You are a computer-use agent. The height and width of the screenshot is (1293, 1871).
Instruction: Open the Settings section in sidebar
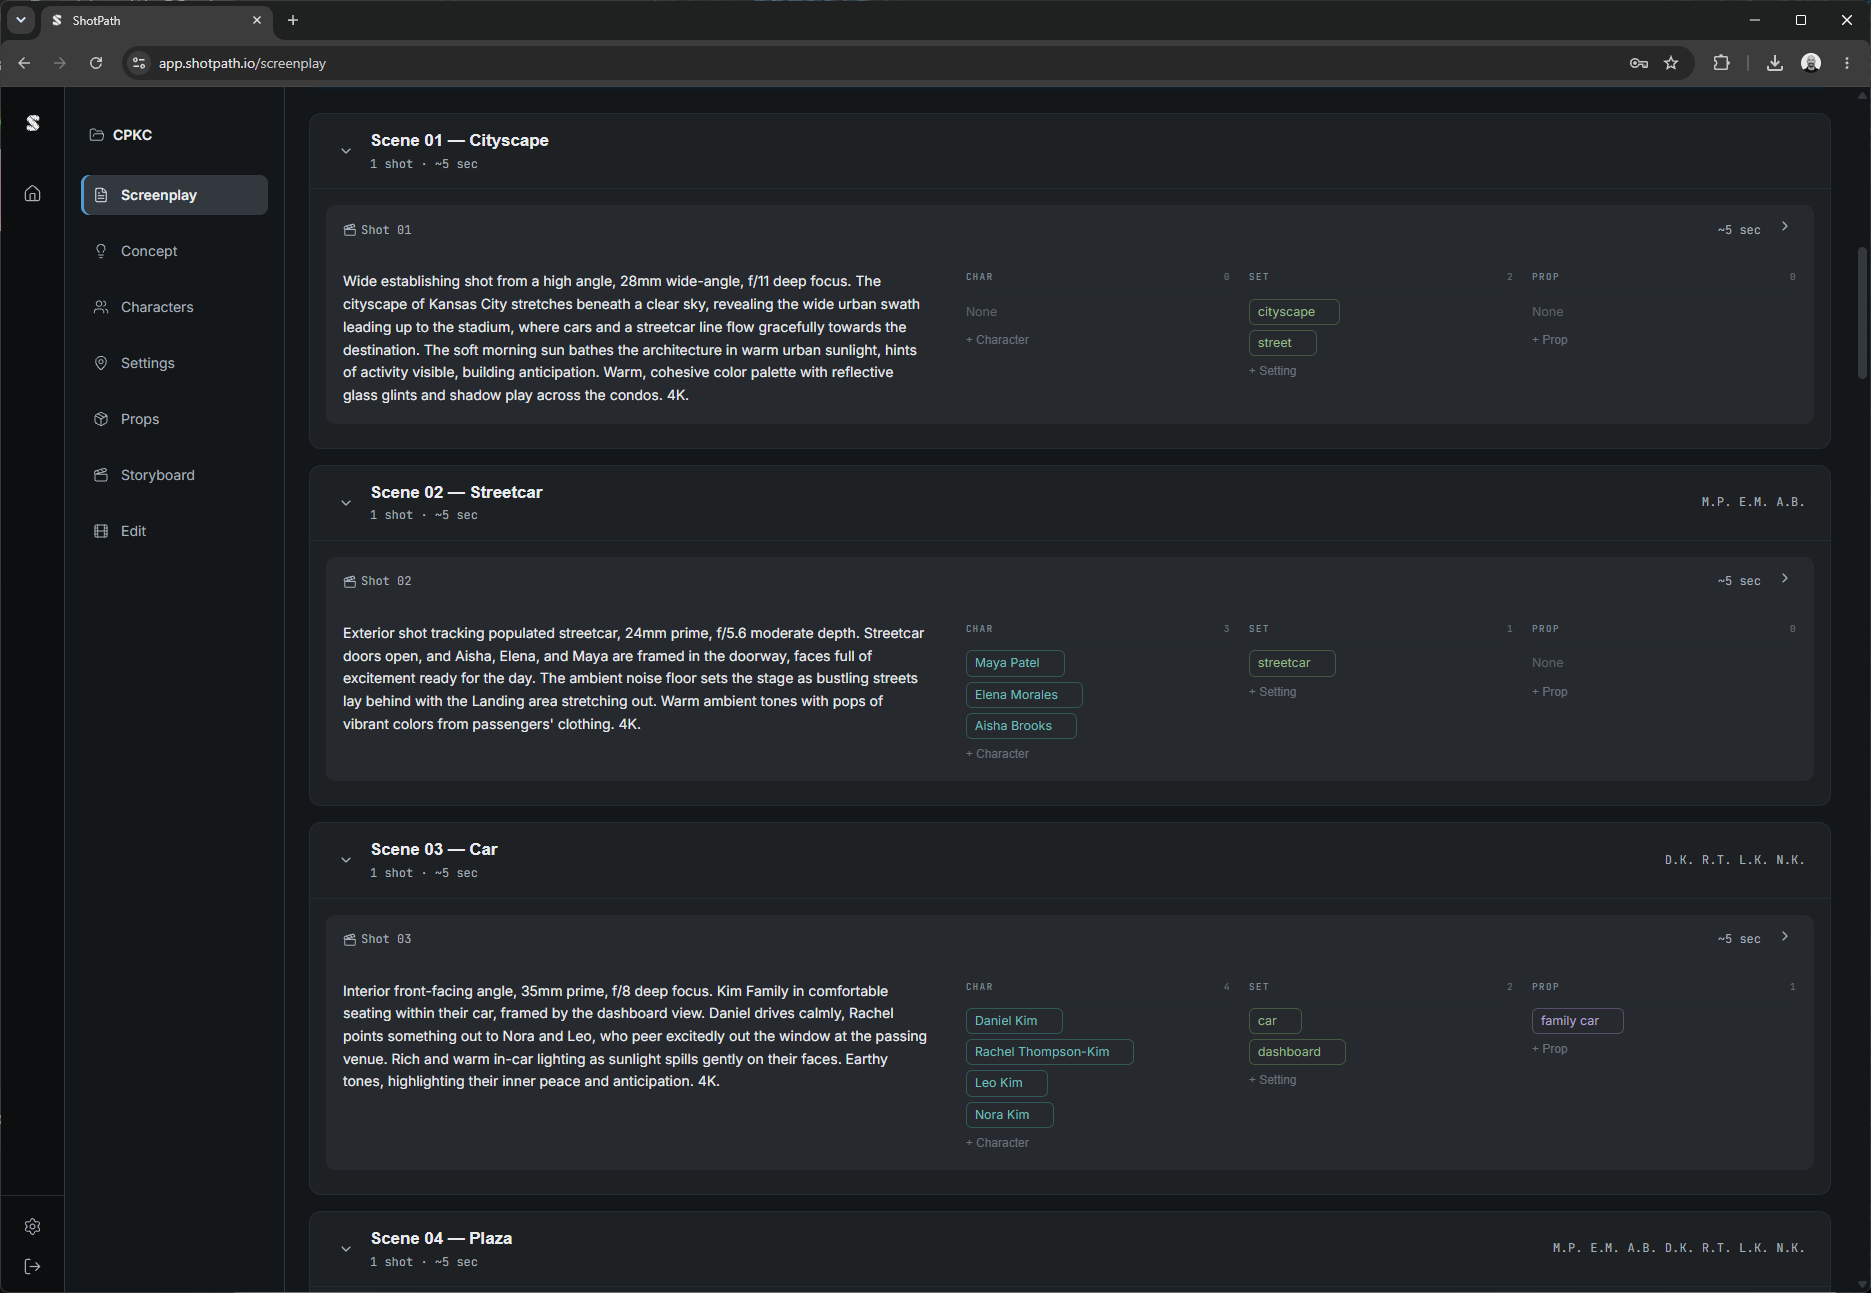pyautogui.click(x=175, y=363)
